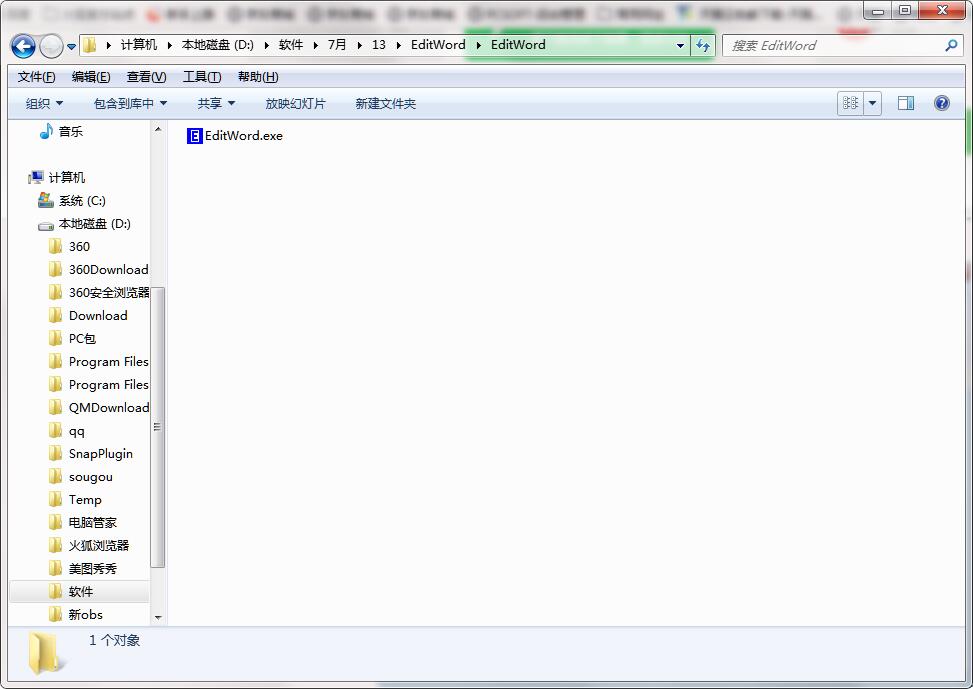
Task: Click the search magnifier icon
Action: pyautogui.click(x=951, y=46)
